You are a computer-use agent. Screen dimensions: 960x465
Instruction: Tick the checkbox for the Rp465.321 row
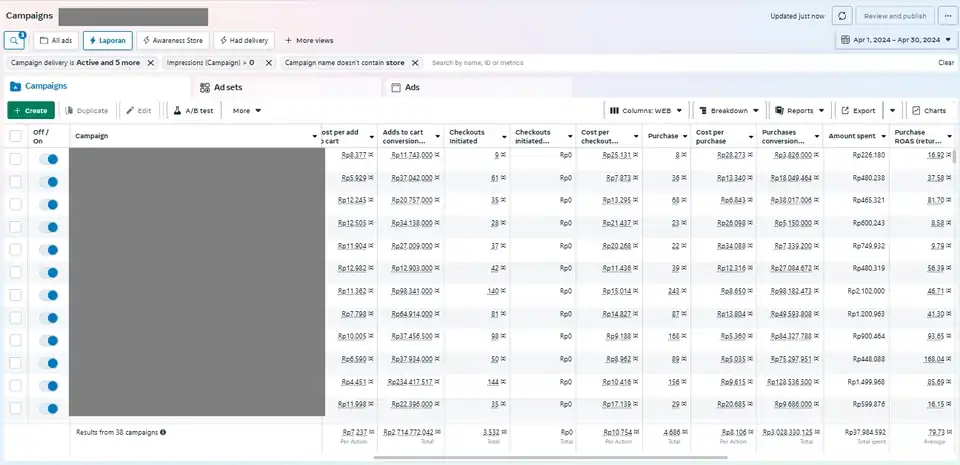coord(15,204)
